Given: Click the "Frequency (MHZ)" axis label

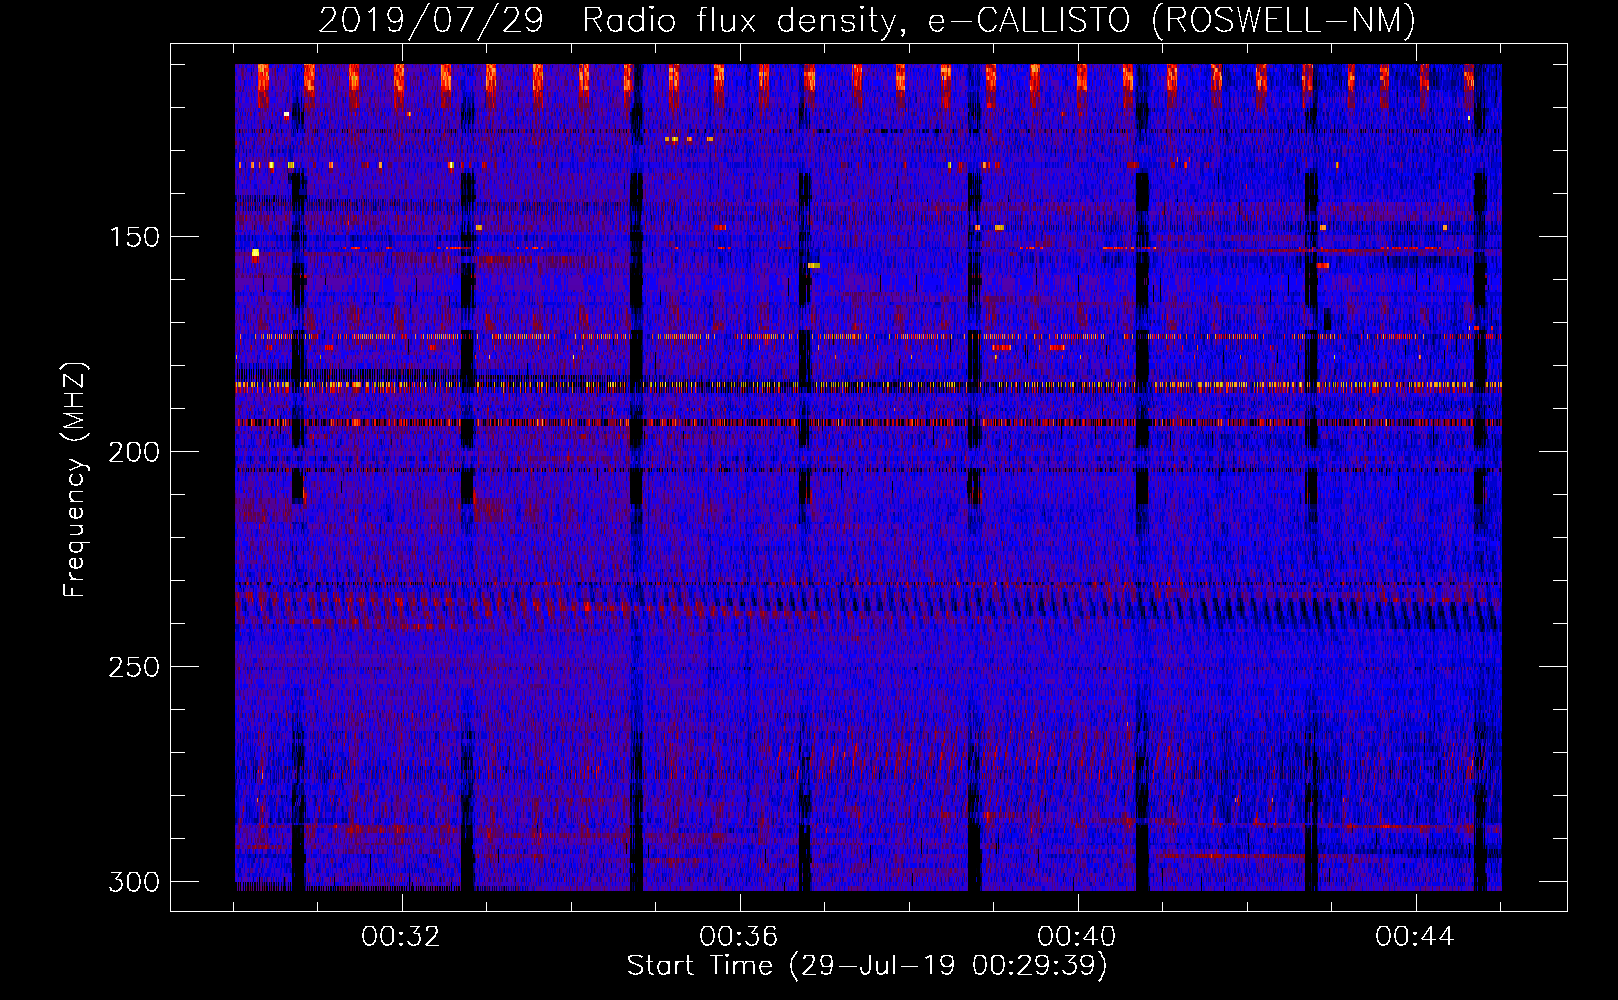Looking at the screenshot, I should pyautogui.click(x=75, y=479).
